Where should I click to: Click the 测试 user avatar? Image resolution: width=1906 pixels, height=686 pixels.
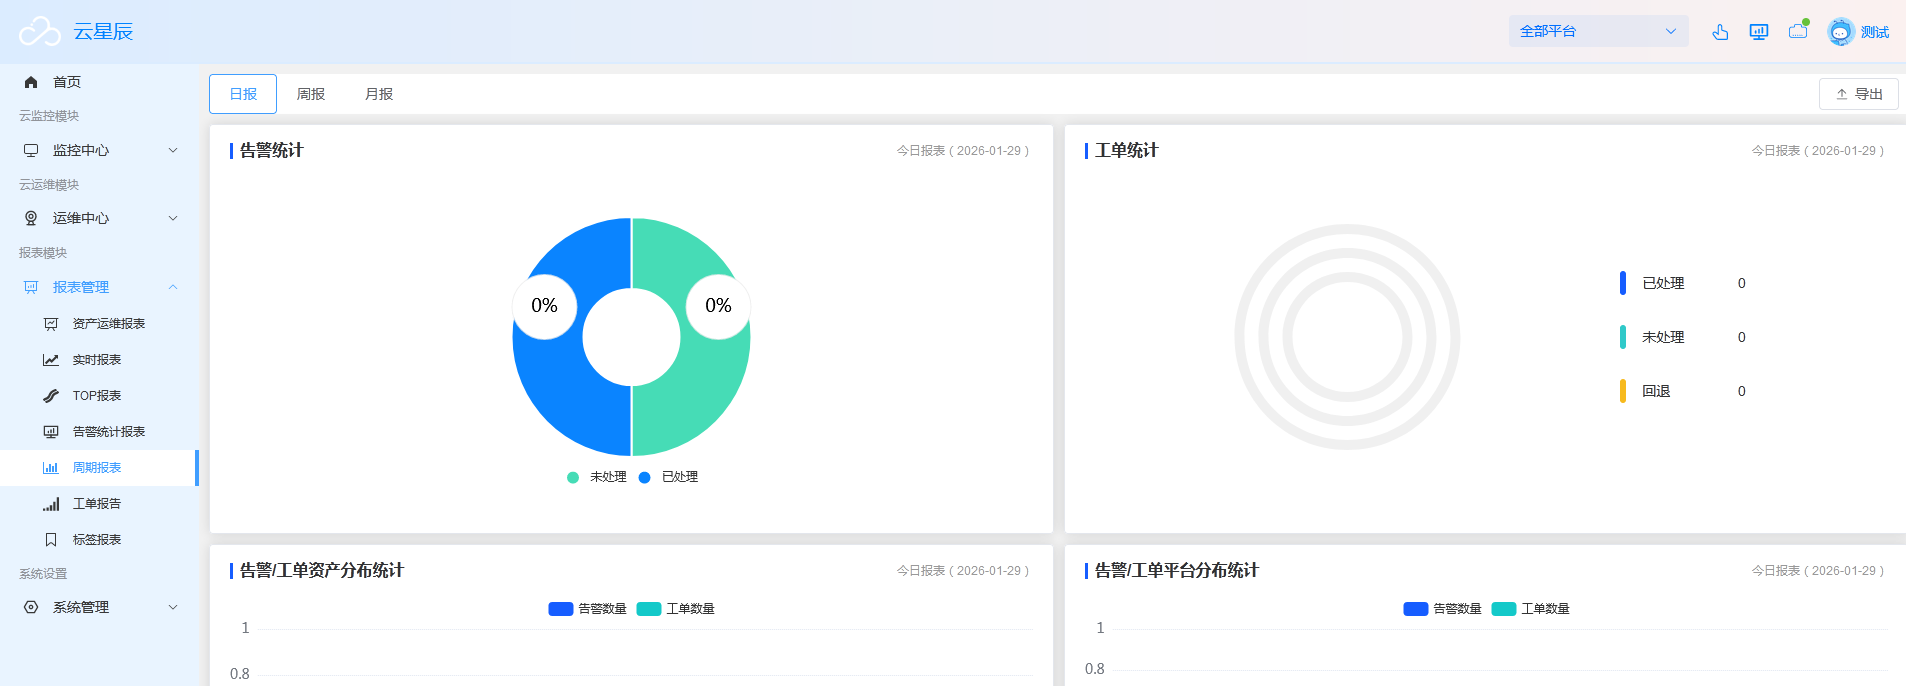pyautogui.click(x=1841, y=32)
